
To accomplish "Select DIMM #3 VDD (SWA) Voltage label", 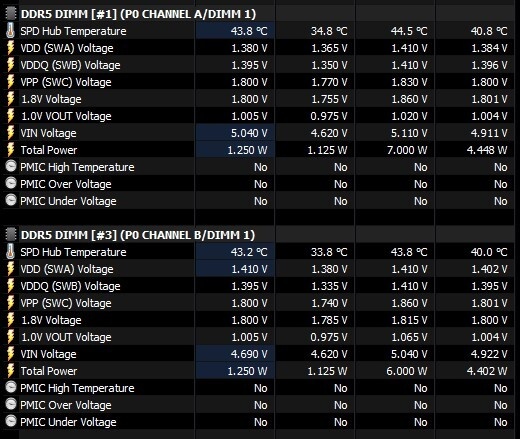I will pos(67,269).
